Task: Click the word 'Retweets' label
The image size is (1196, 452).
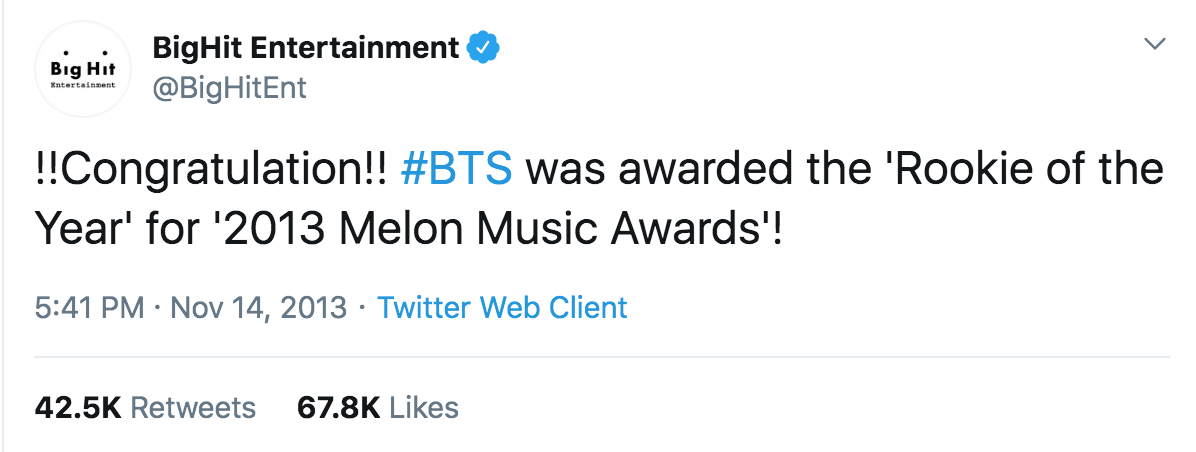Action: [194, 407]
